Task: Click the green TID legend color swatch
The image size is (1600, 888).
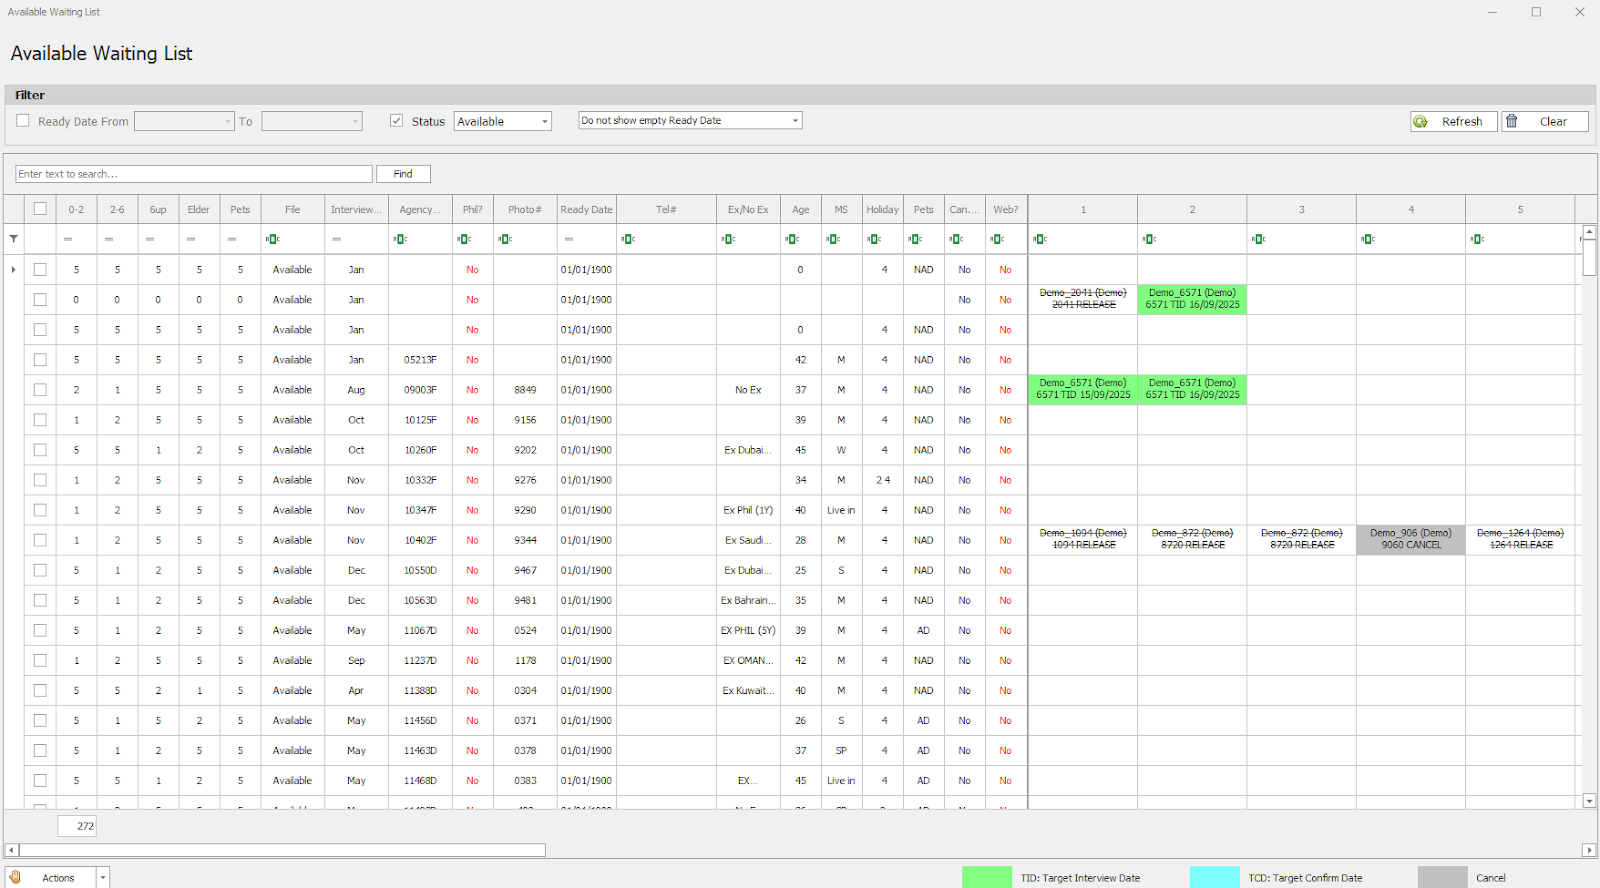Action: pyautogui.click(x=986, y=878)
